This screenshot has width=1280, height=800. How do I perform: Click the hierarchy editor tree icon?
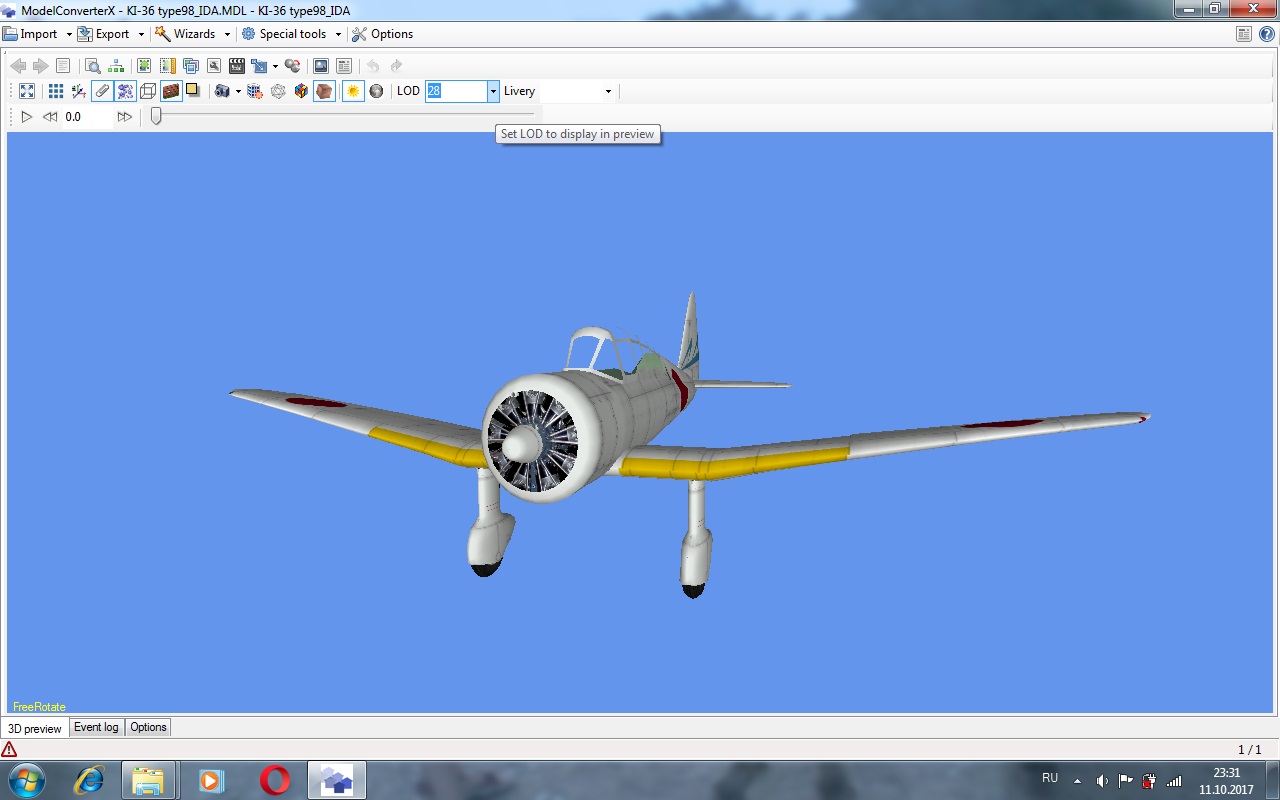tap(117, 66)
